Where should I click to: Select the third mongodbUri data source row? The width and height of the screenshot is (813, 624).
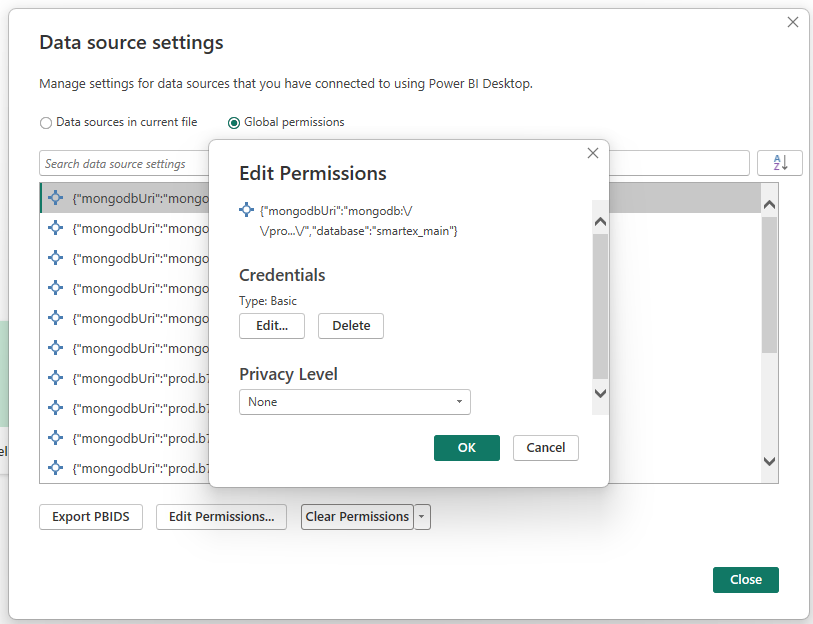[130, 258]
